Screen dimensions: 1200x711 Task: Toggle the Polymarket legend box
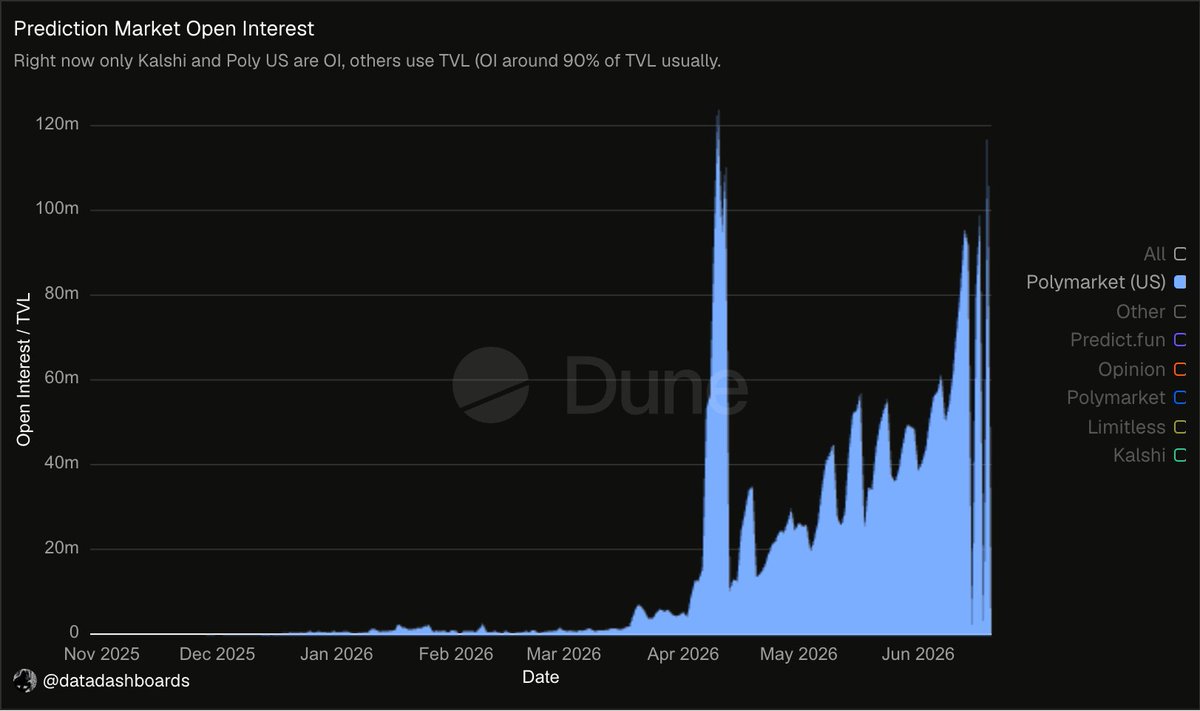[x=1180, y=398]
